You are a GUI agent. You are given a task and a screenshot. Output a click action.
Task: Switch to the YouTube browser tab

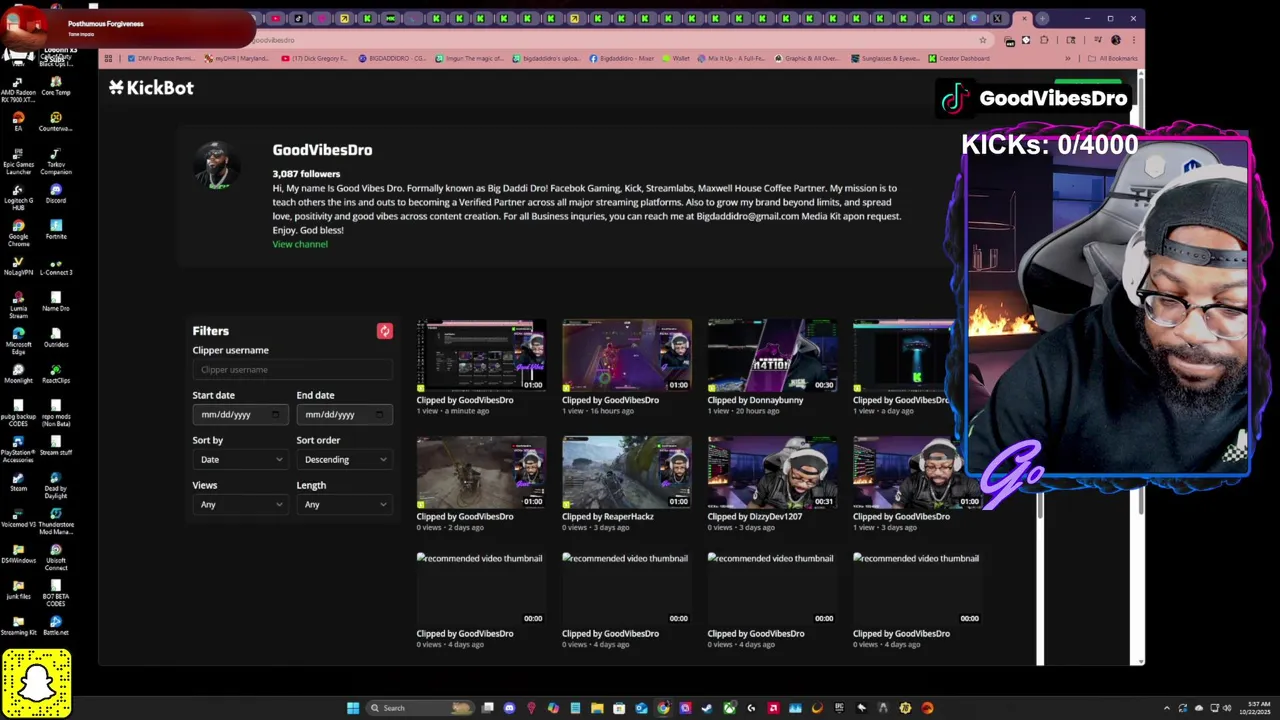[x=275, y=18]
